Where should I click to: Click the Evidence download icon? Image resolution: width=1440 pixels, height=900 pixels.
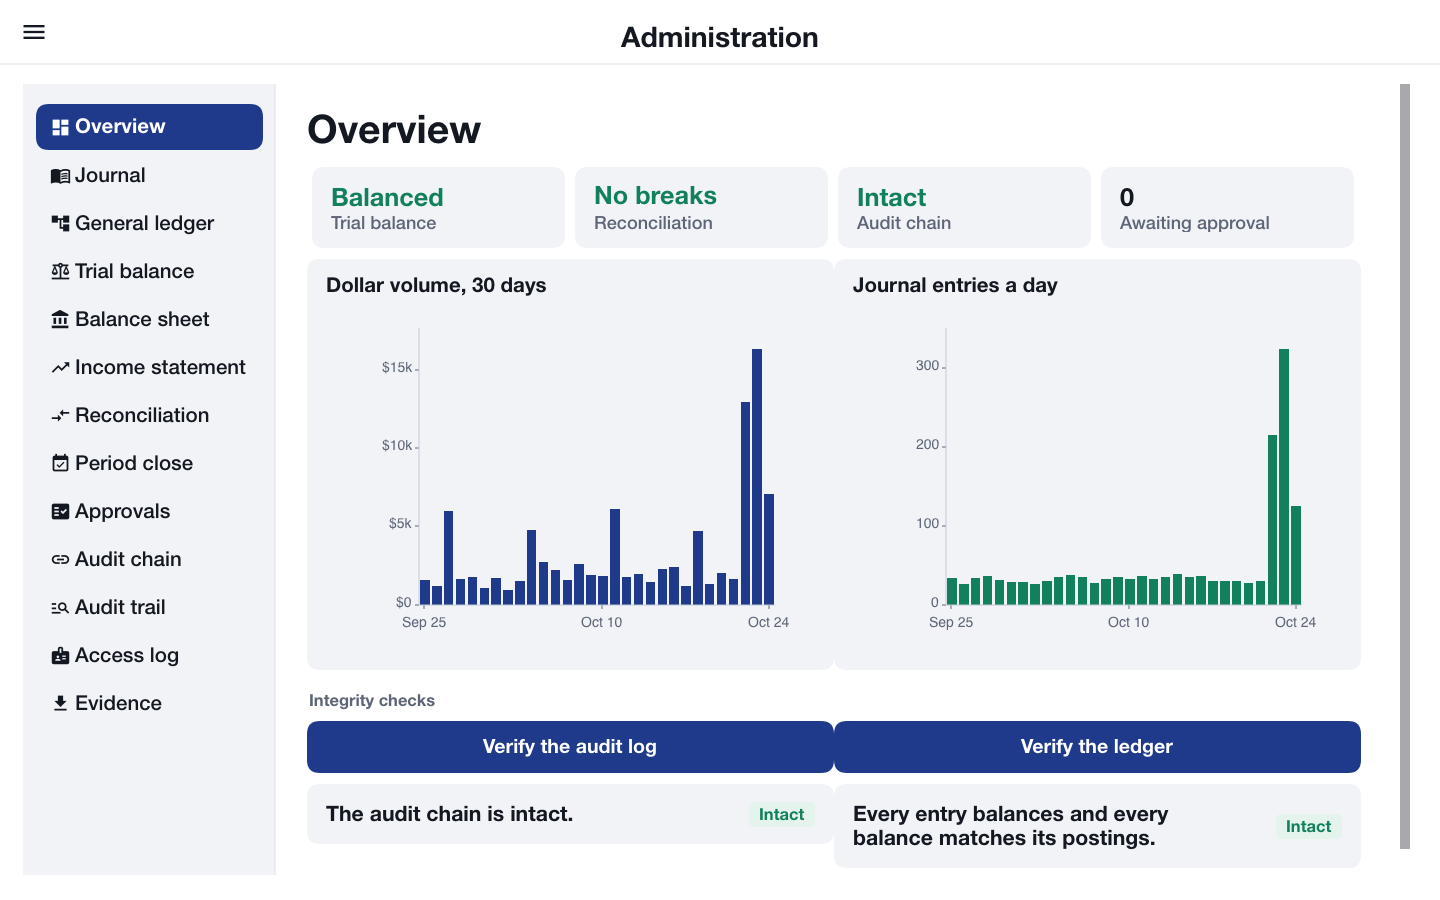pos(60,703)
